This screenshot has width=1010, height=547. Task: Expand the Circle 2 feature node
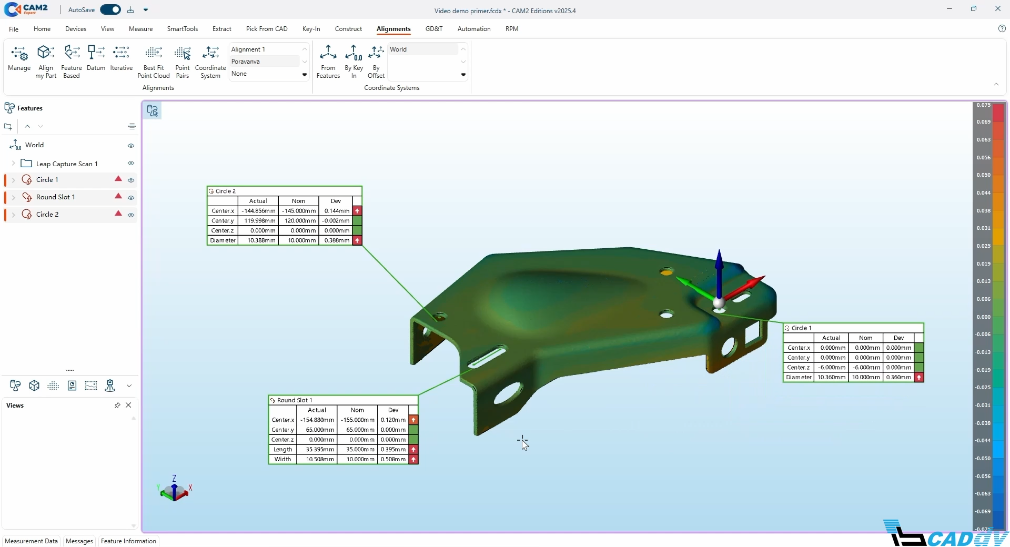tap(14, 215)
